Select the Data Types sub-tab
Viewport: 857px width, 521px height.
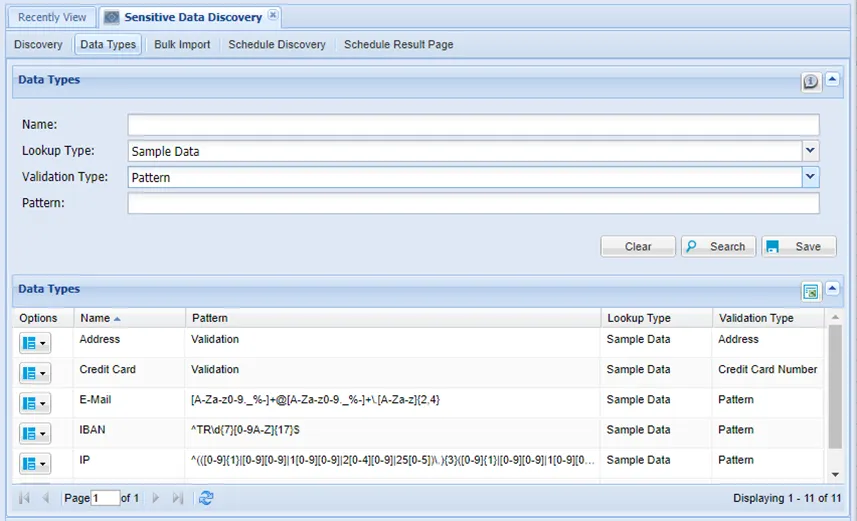108,44
